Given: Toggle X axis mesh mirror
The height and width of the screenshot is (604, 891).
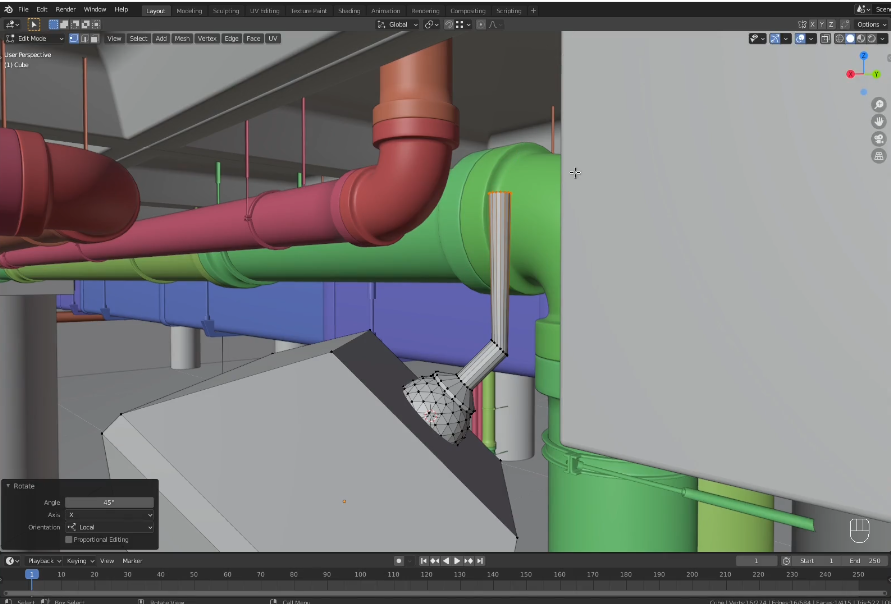Looking at the screenshot, I should (x=813, y=24).
